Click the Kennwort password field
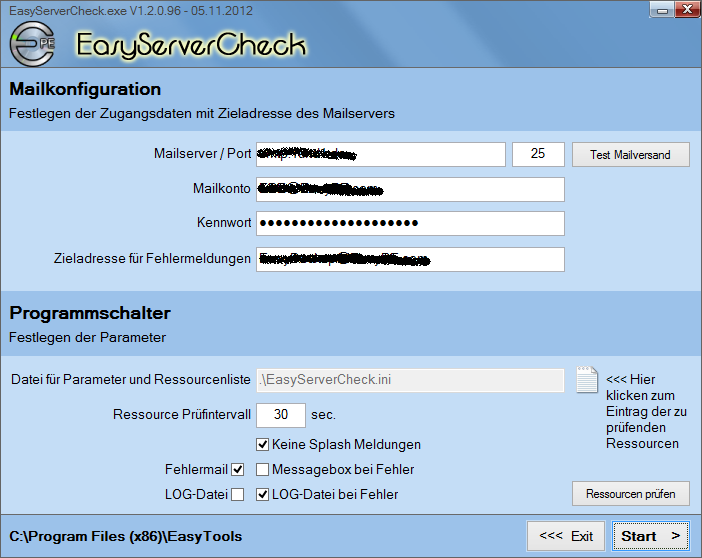 (x=410, y=223)
